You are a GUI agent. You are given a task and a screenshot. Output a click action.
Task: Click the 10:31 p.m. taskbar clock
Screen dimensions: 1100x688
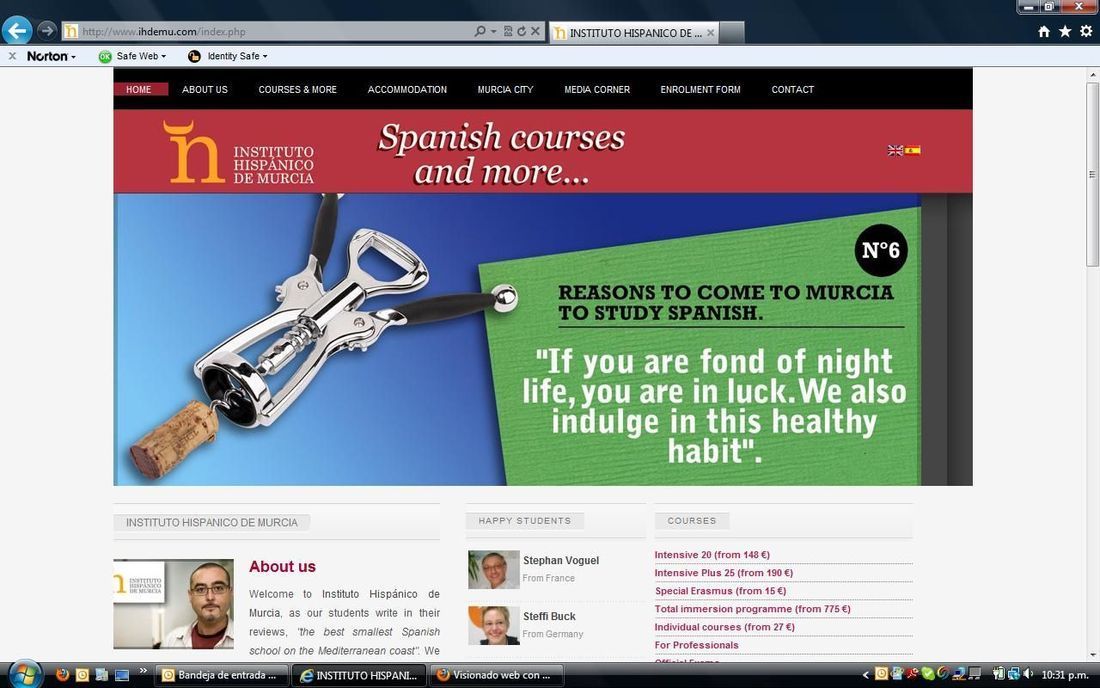(1064, 675)
